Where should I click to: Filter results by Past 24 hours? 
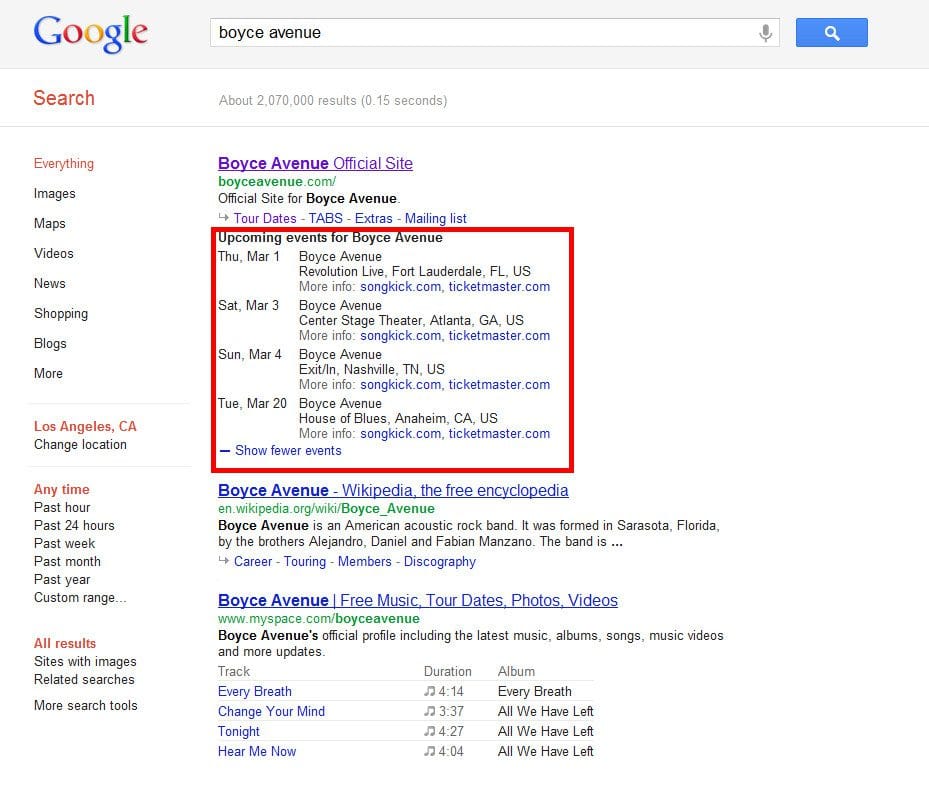(x=74, y=526)
